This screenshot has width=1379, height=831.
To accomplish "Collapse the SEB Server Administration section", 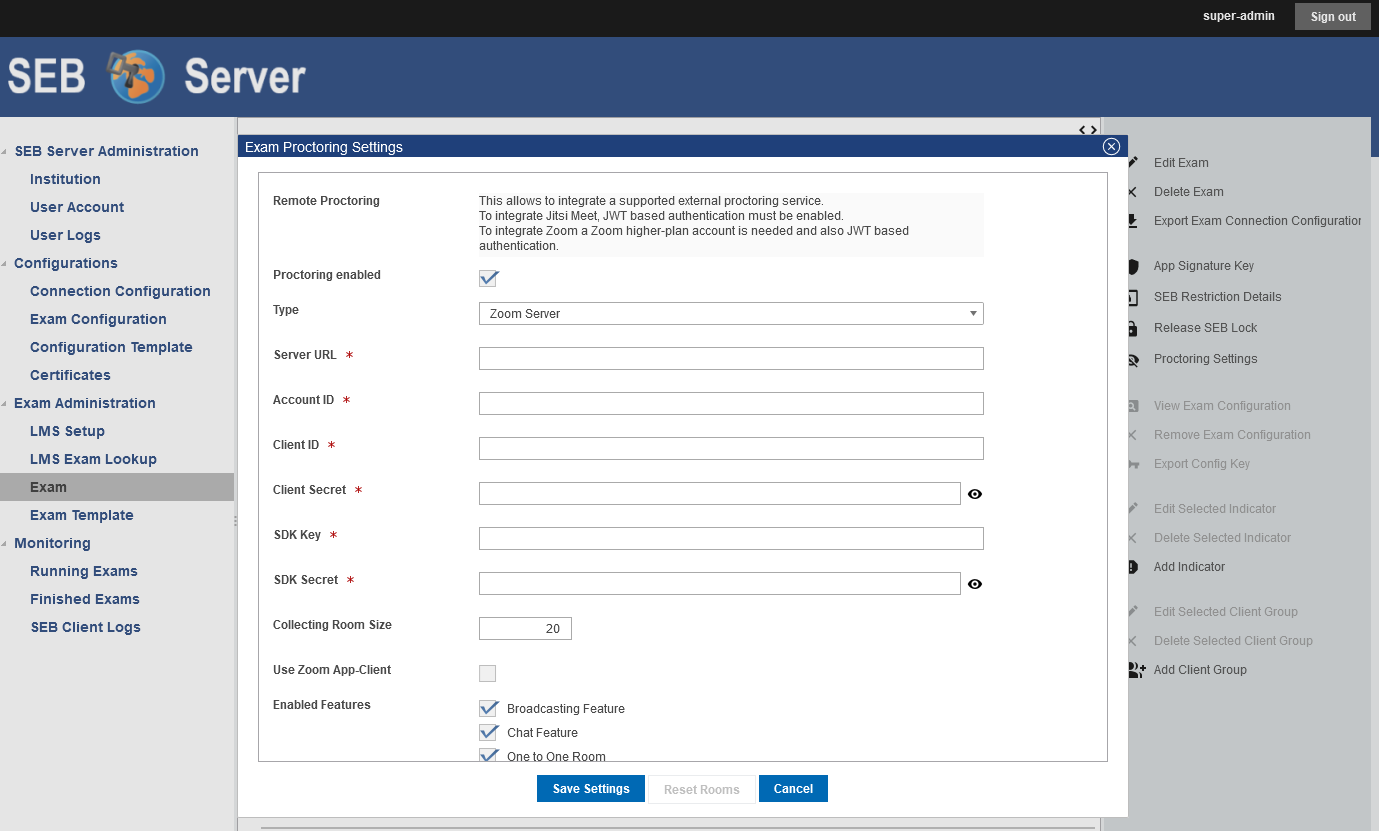I will click(x=6, y=152).
